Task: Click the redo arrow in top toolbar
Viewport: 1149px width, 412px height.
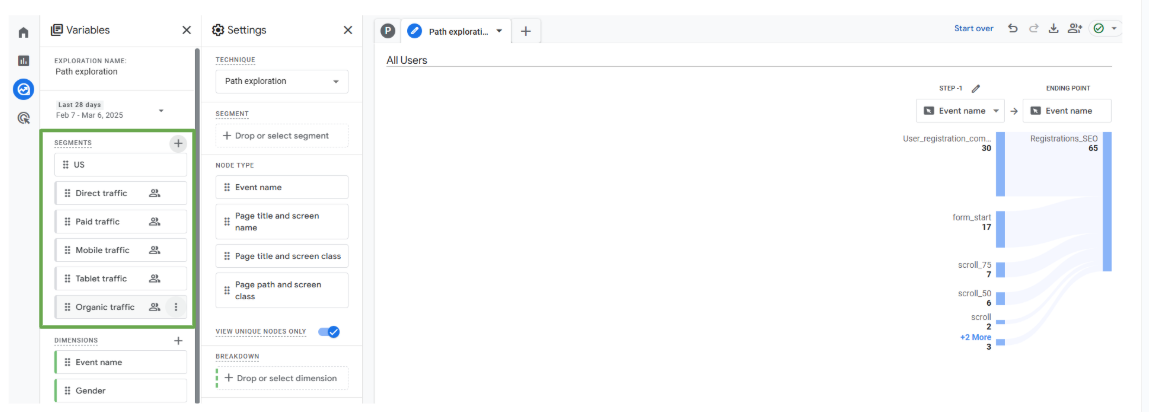Action: coord(1034,29)
